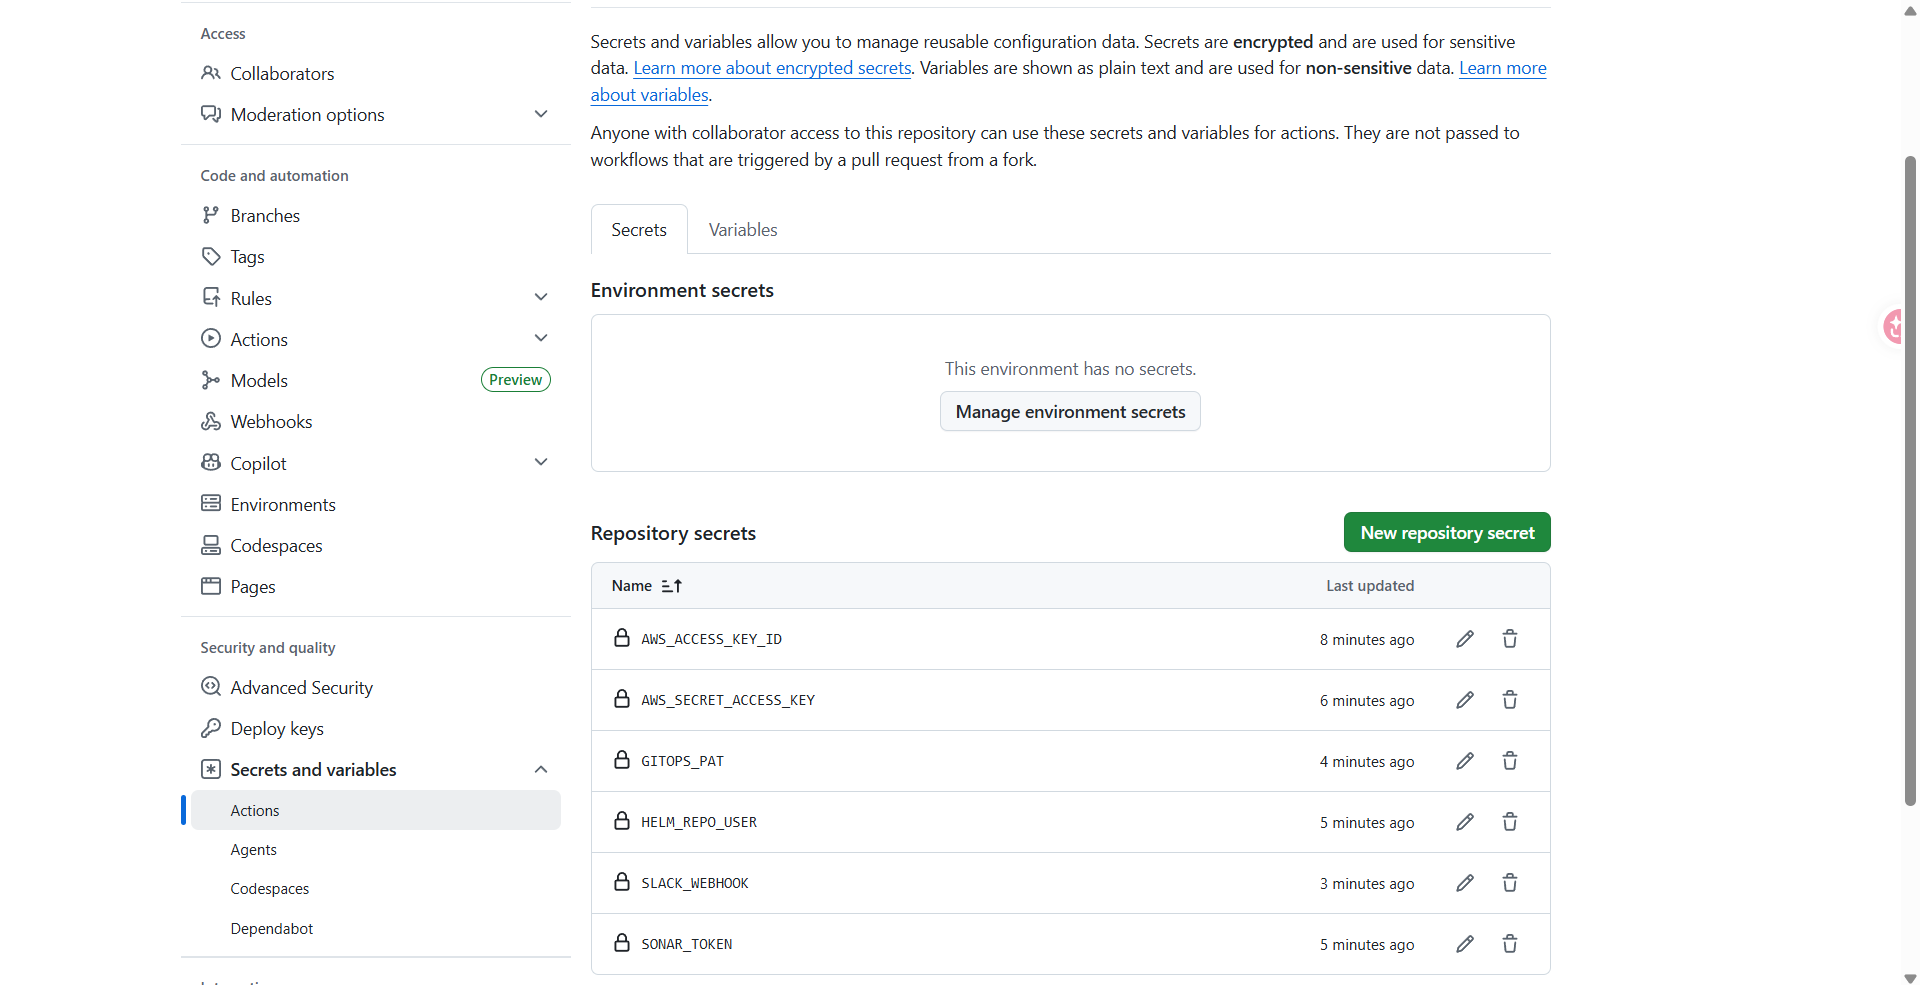Click the Webhooks icon in sidebar
Image resolution: width=1920 pixels, height=985 pixels.
coord(211,421)
